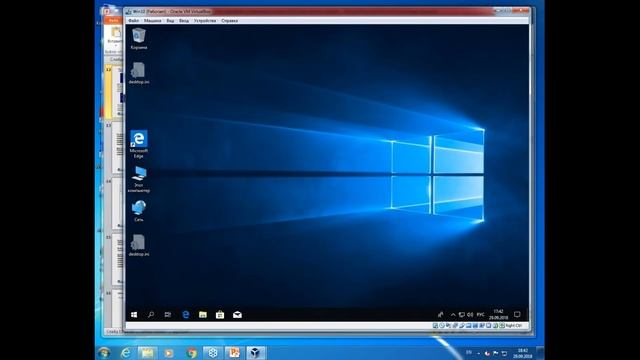
Task: Launch Chrome from the host taskbar
Action: pos(191,353)
